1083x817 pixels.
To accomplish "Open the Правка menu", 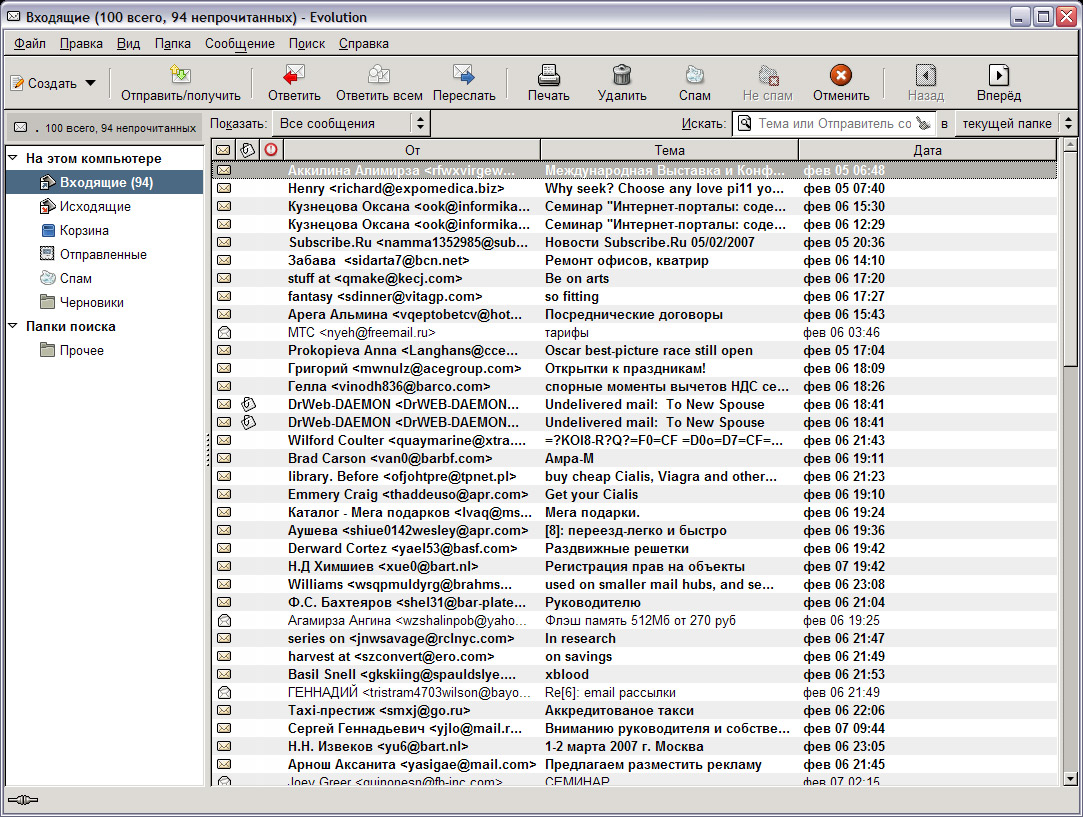I will [x=82, y=44].
